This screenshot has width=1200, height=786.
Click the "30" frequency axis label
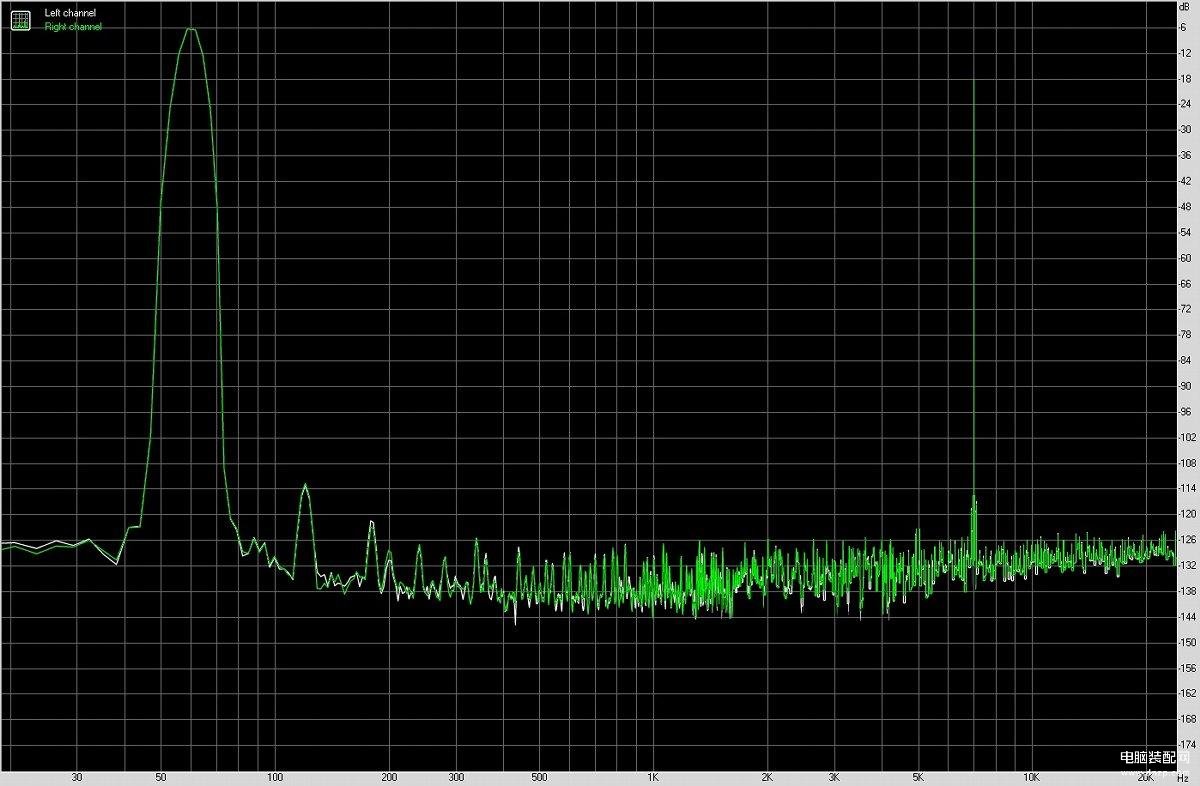click(77, 777)
